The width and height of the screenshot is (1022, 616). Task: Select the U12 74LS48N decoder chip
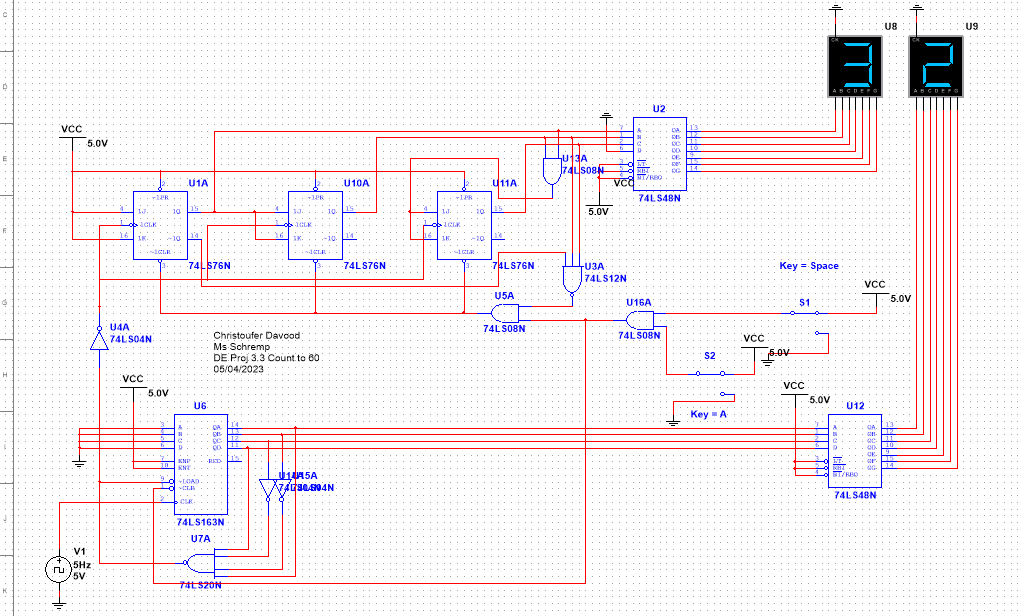point(854,448)
